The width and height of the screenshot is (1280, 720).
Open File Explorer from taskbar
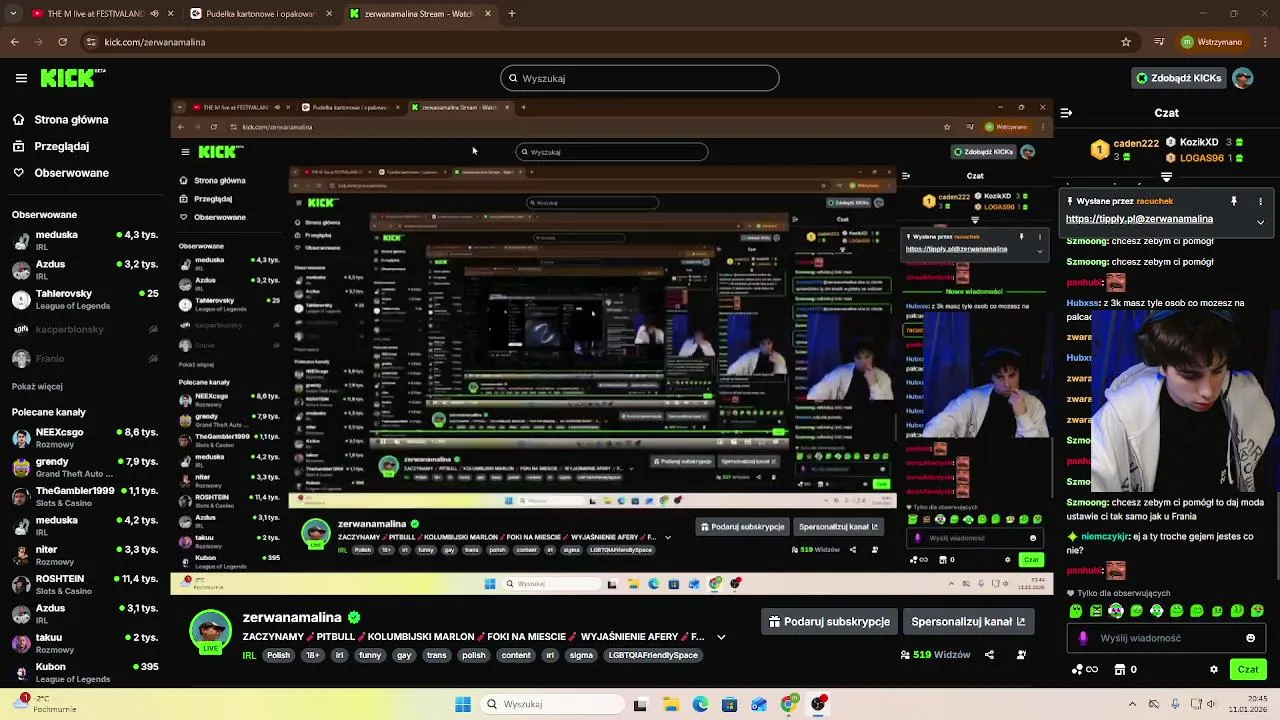(671, 704)
